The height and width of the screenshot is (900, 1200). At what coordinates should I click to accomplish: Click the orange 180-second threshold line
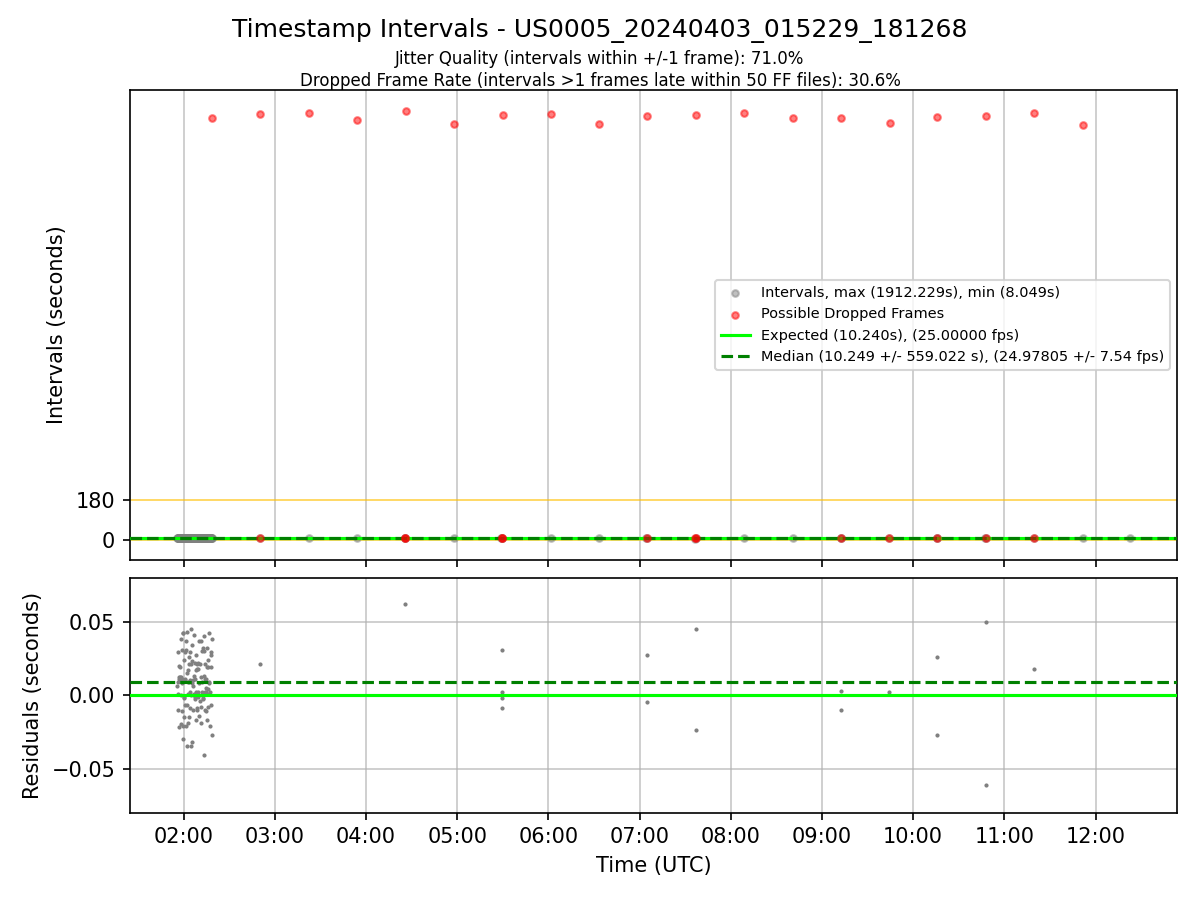(653, 500)
